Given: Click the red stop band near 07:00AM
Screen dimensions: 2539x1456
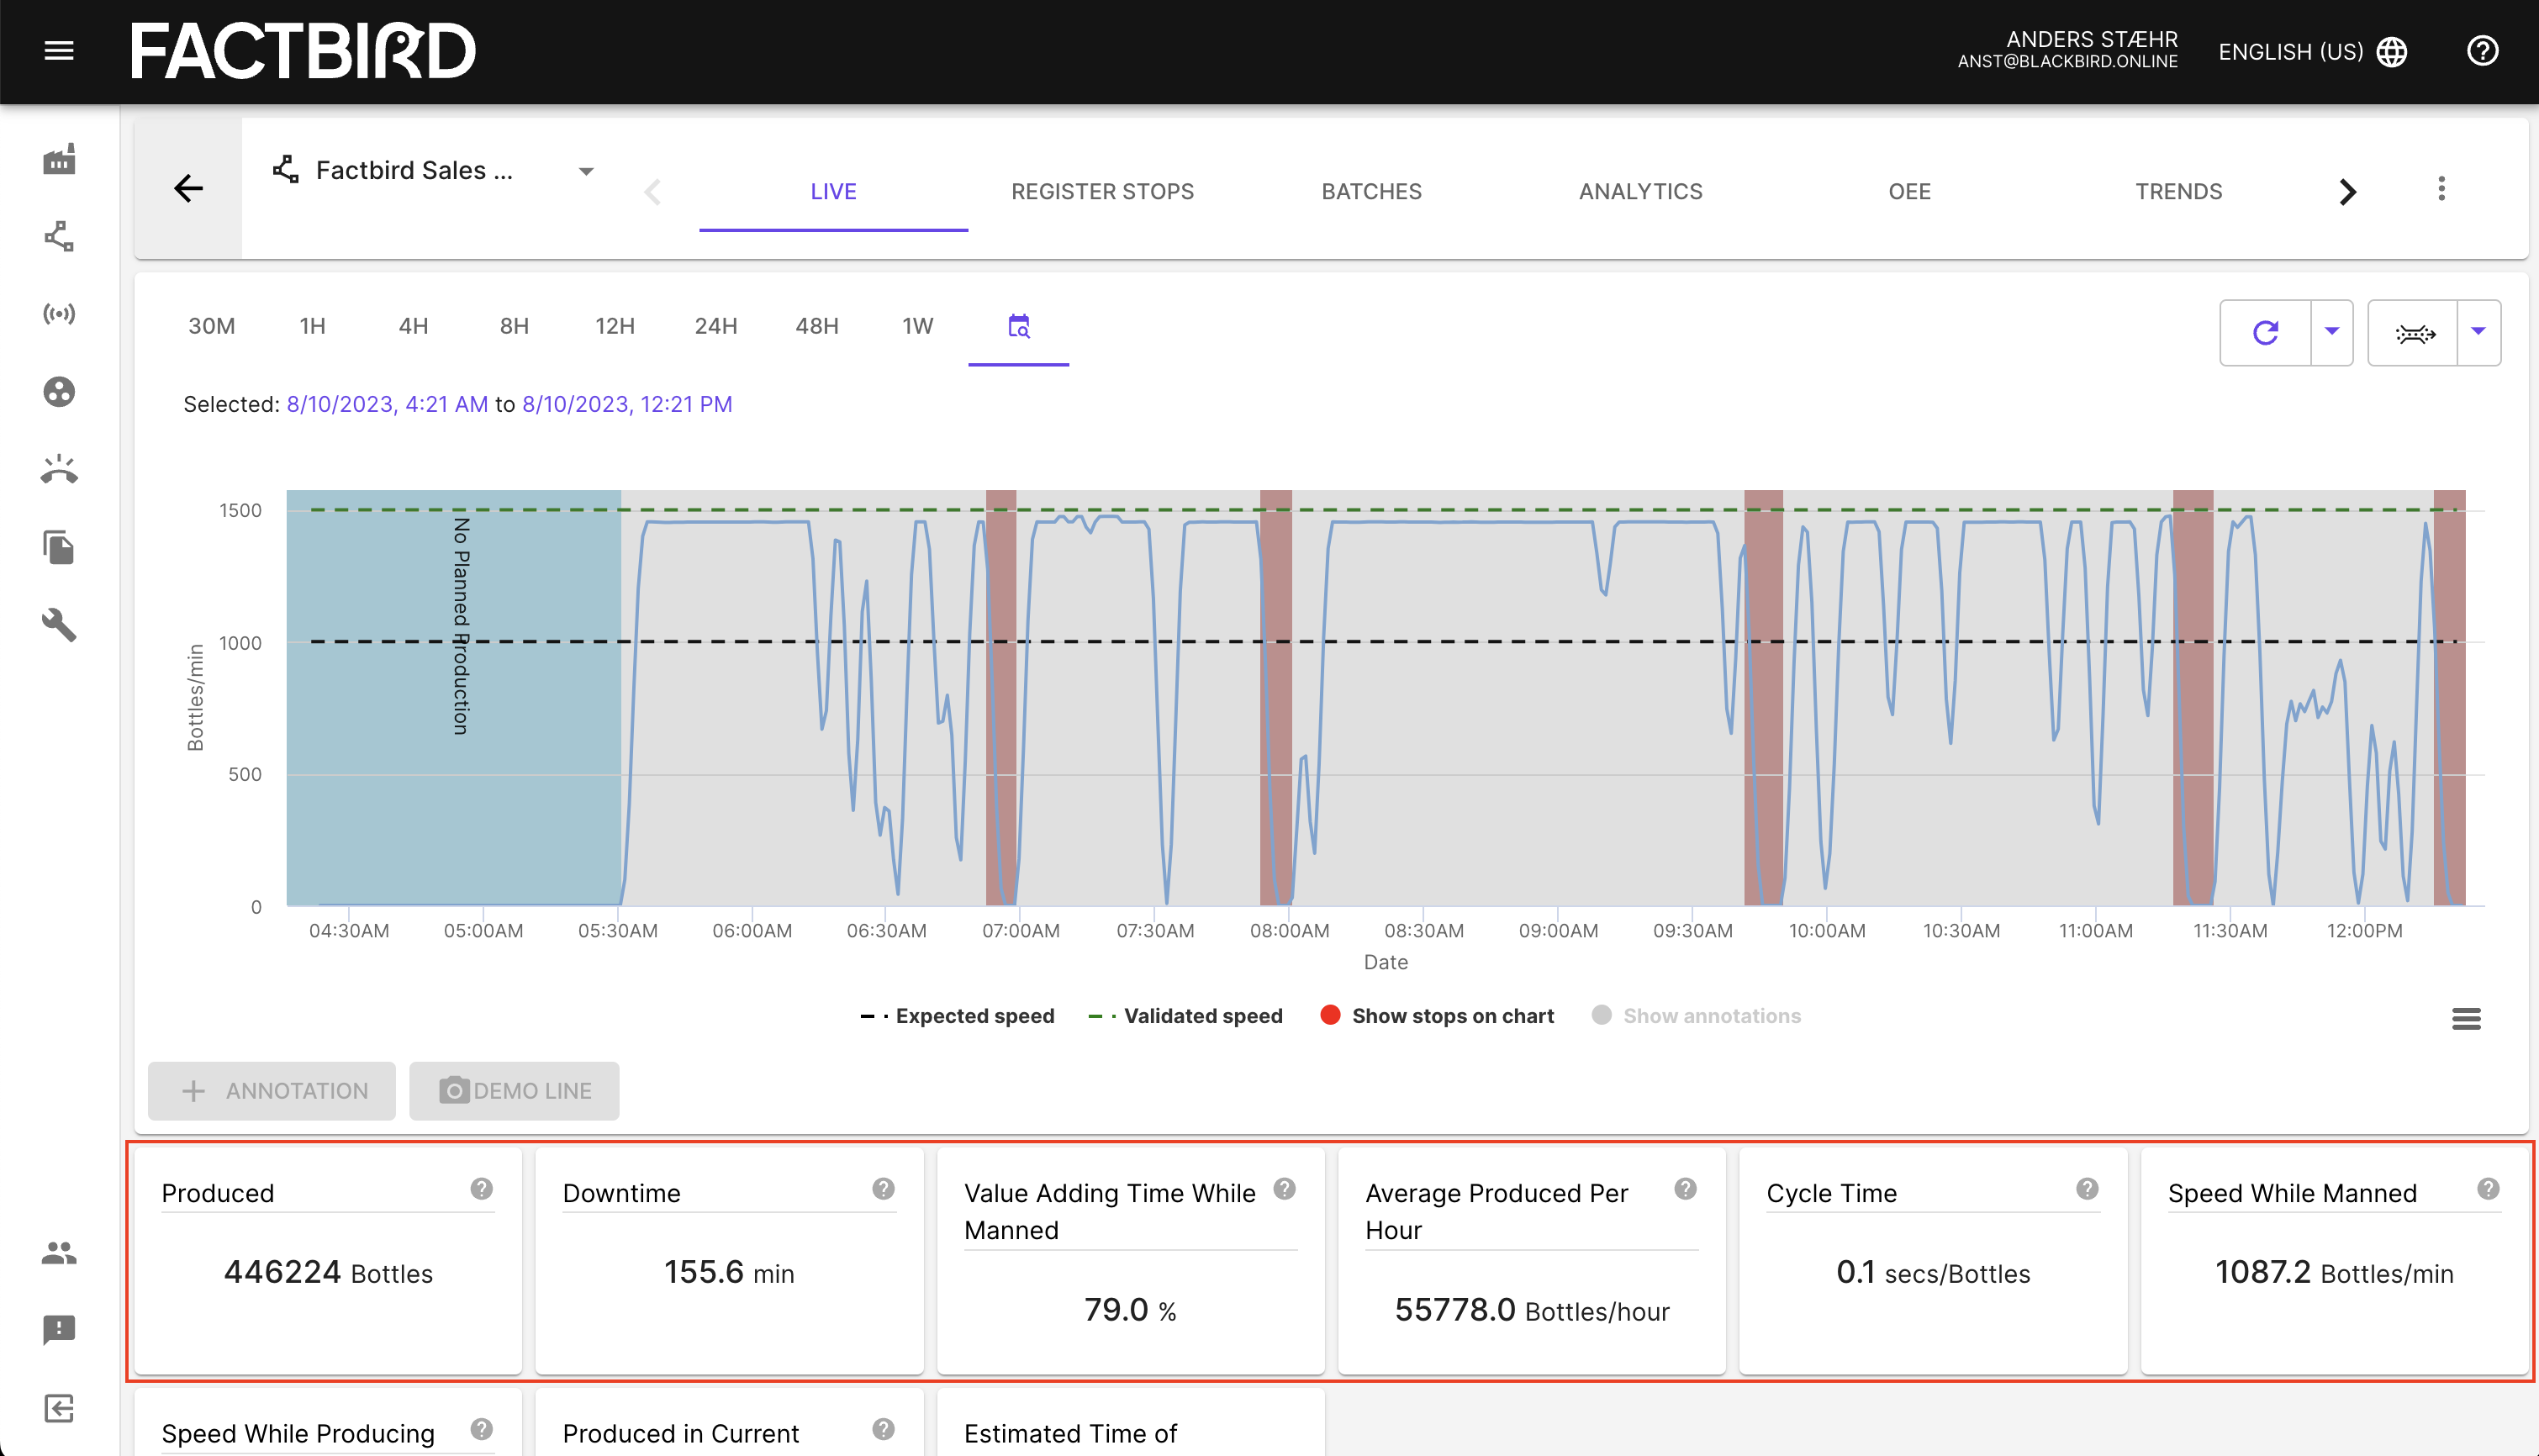Looking at the screenshot, I should (x=1001, y=697).
